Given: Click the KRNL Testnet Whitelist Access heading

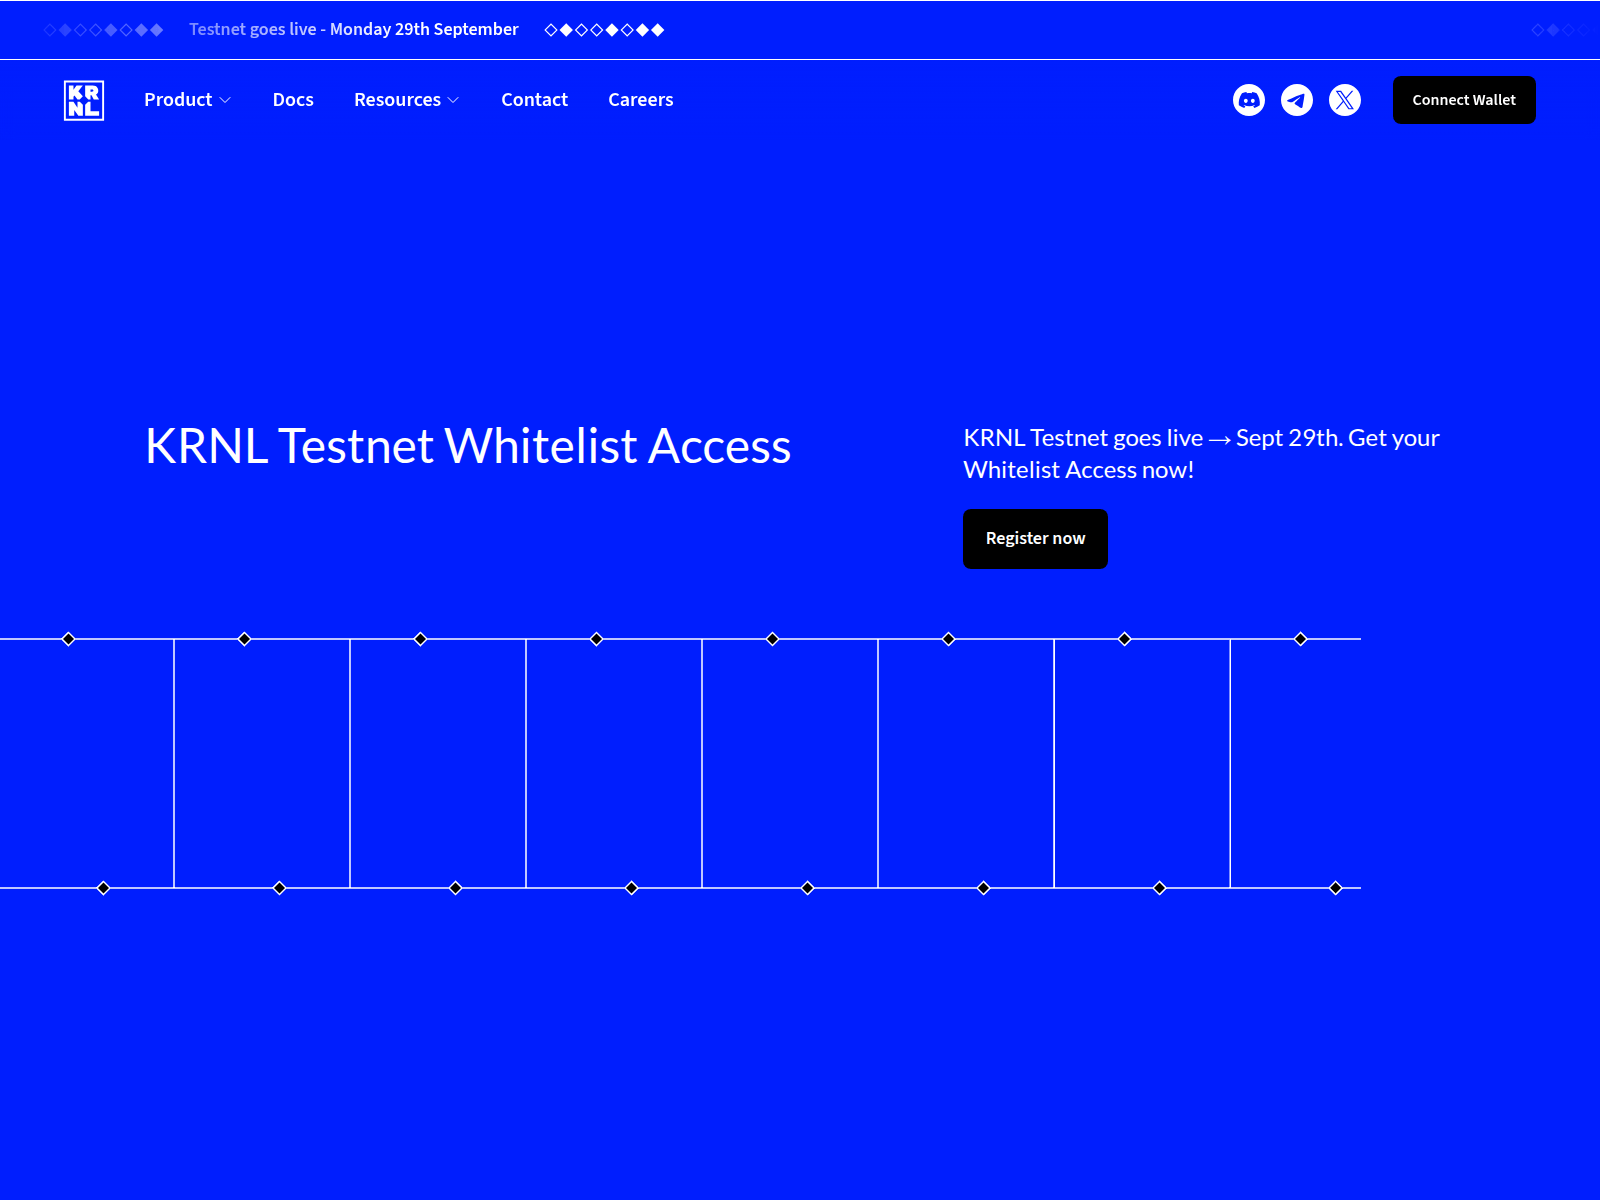Looking at the screenshot, I should click(467, 447).
